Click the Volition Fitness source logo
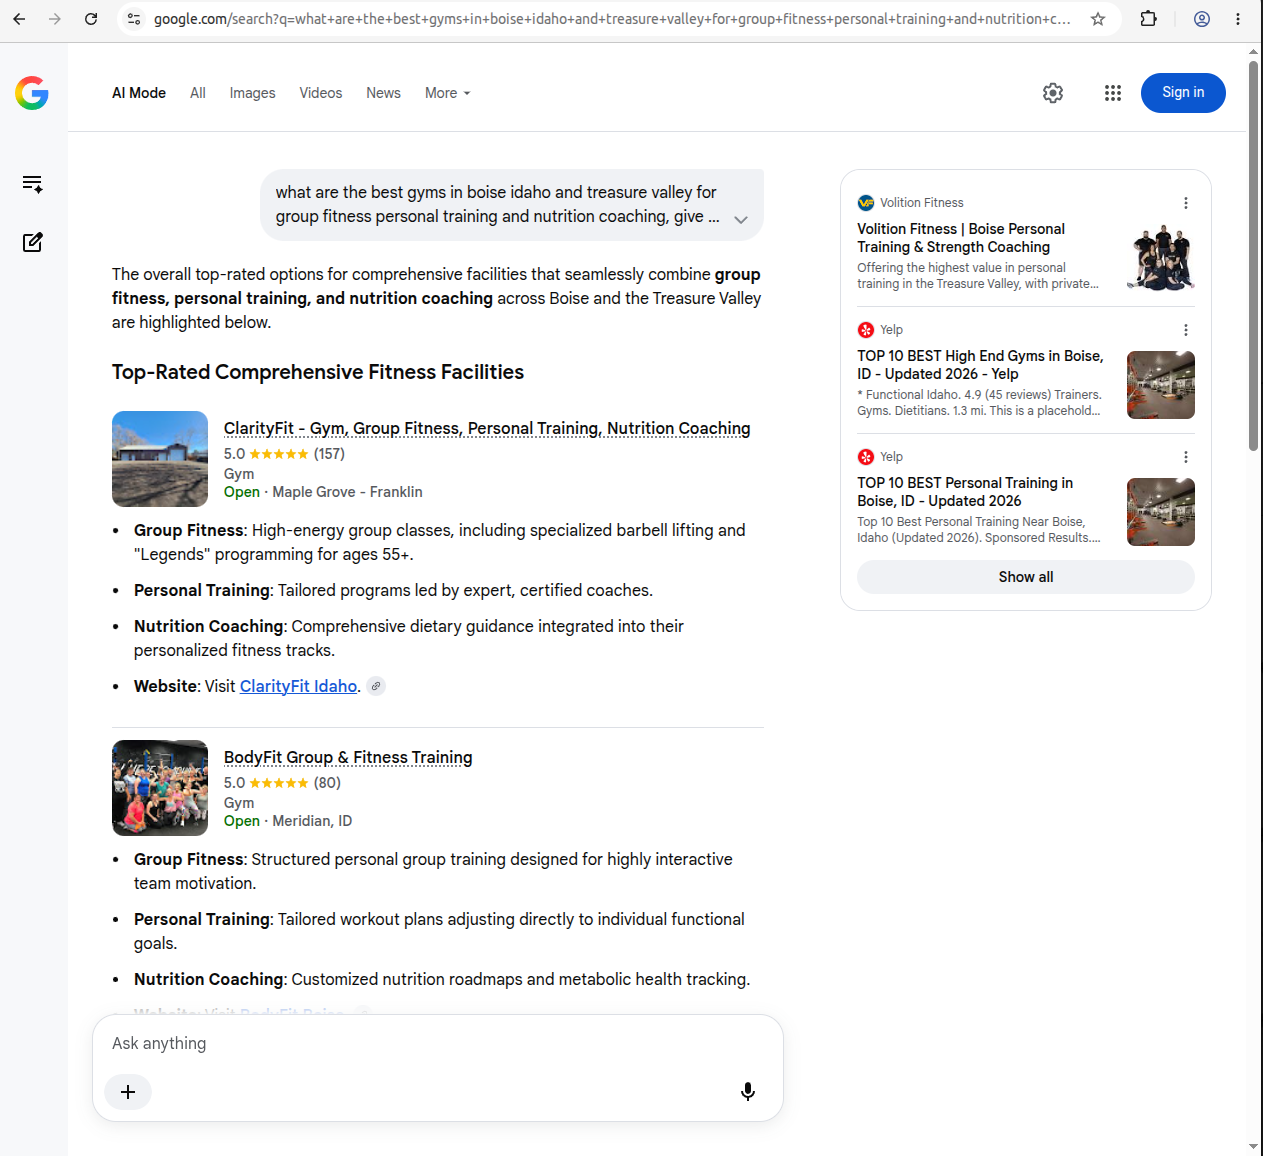 click(x=866, y=203)
